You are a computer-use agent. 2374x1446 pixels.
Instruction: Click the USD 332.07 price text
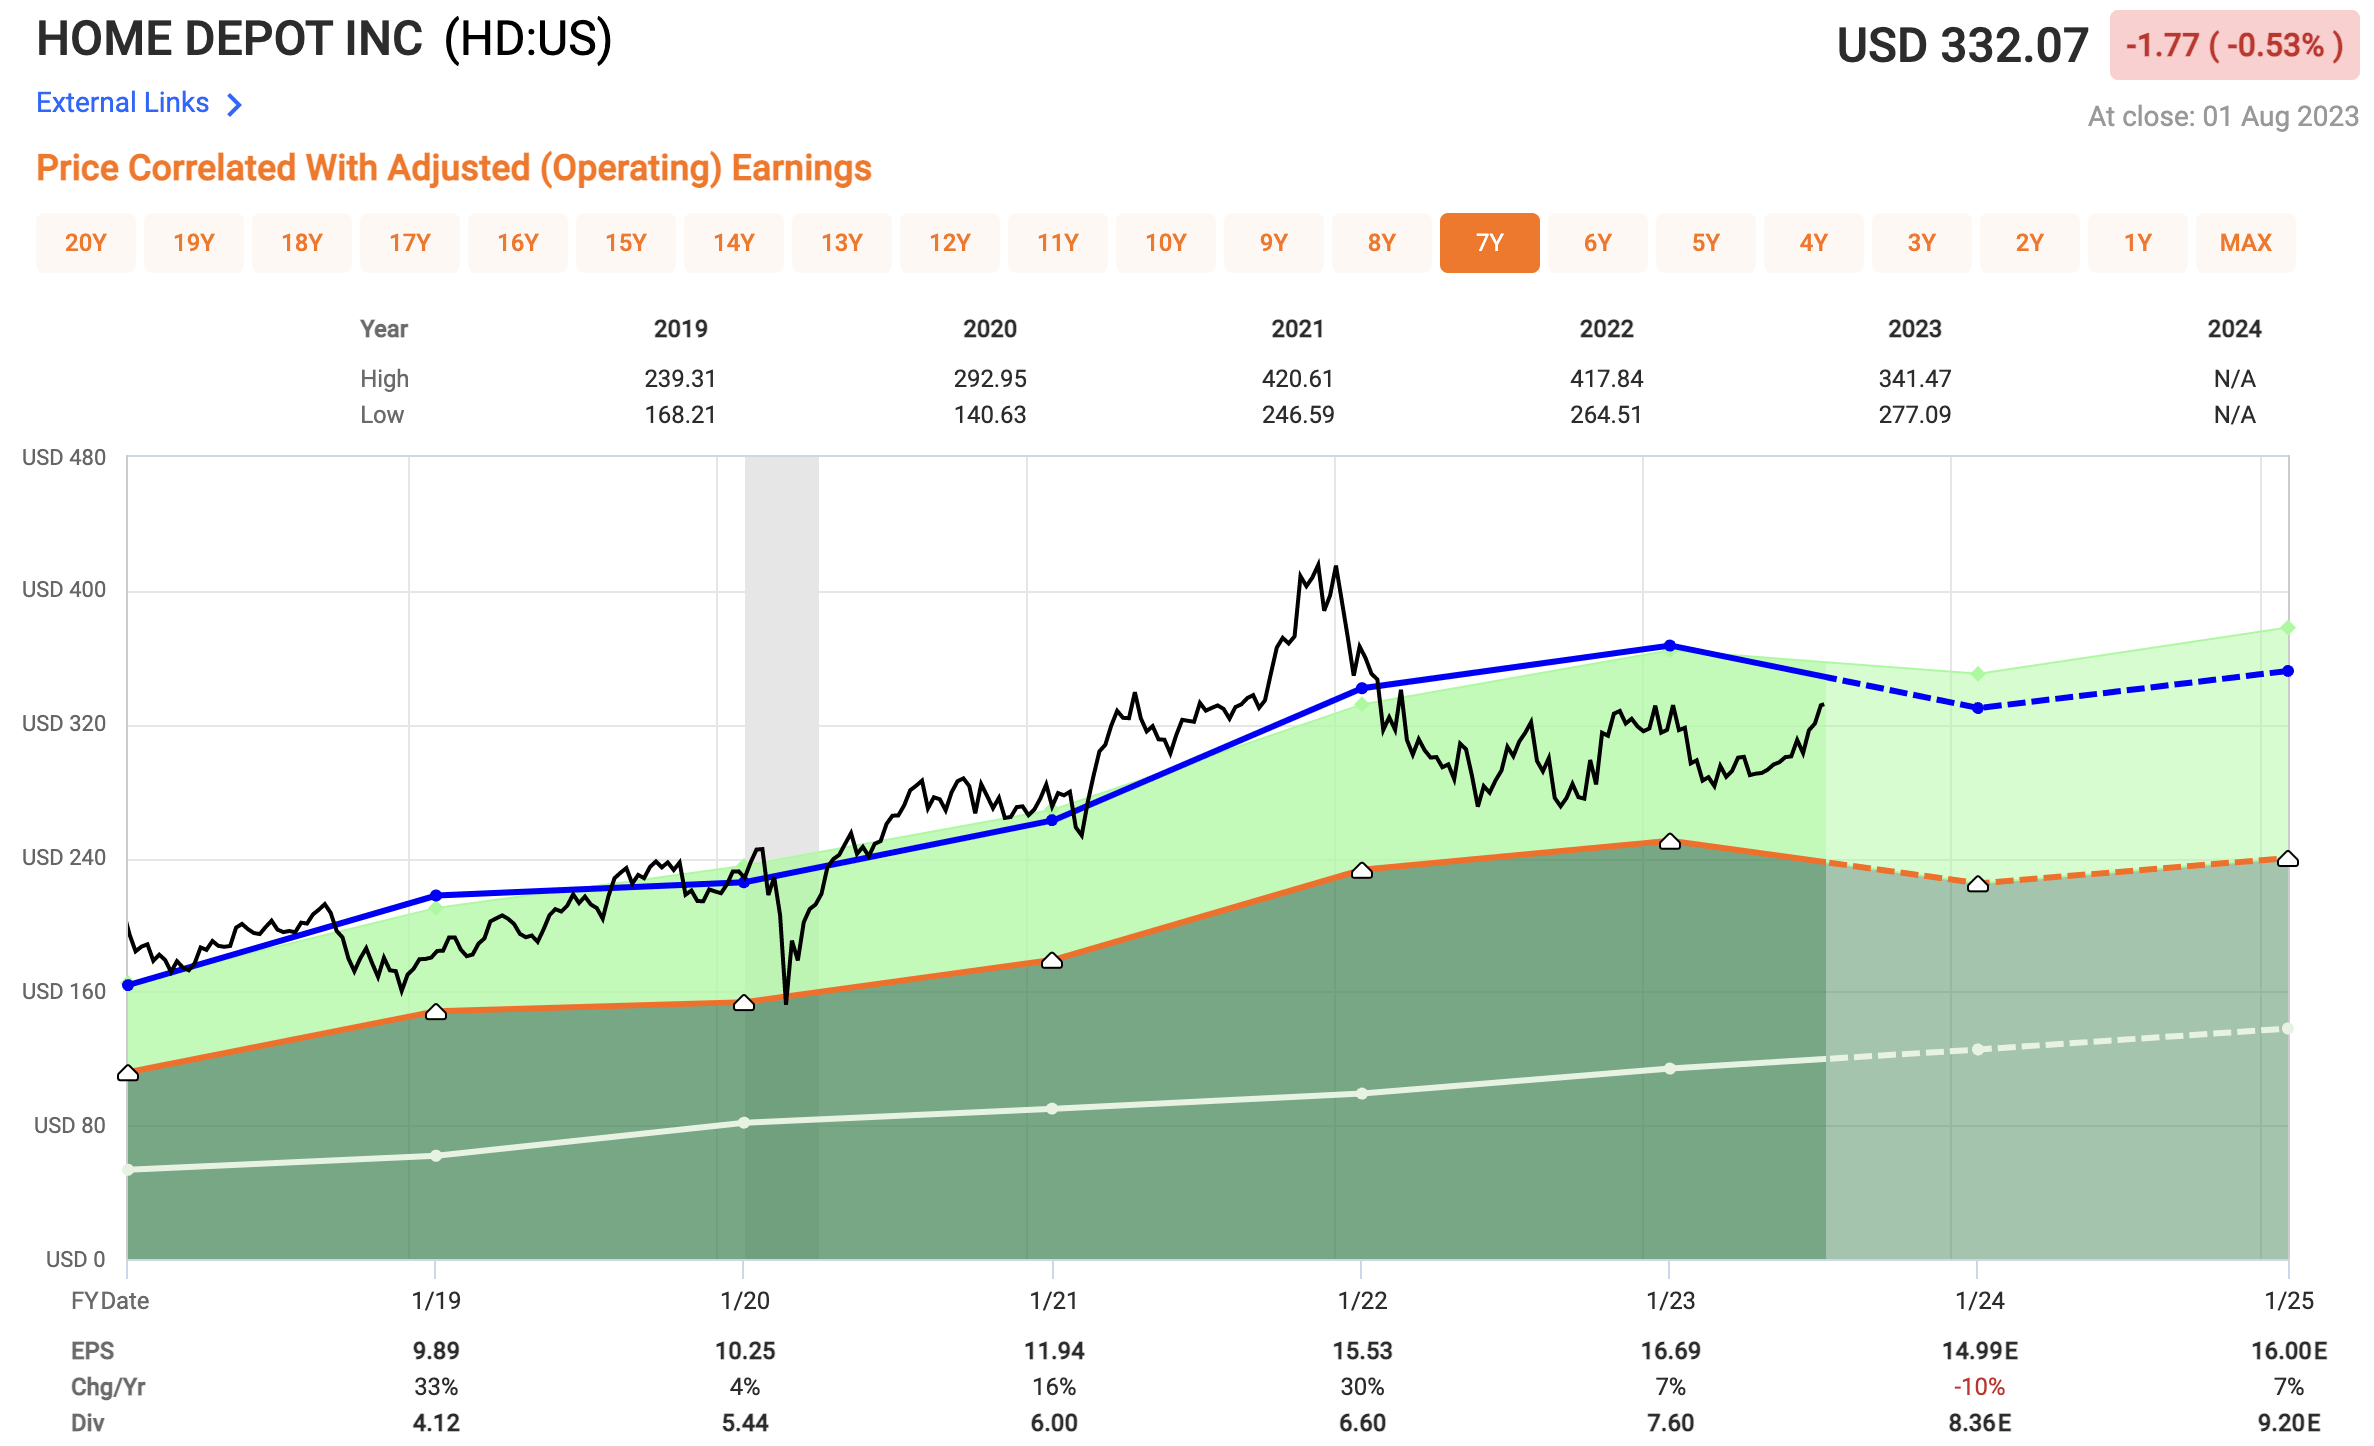1962,45
